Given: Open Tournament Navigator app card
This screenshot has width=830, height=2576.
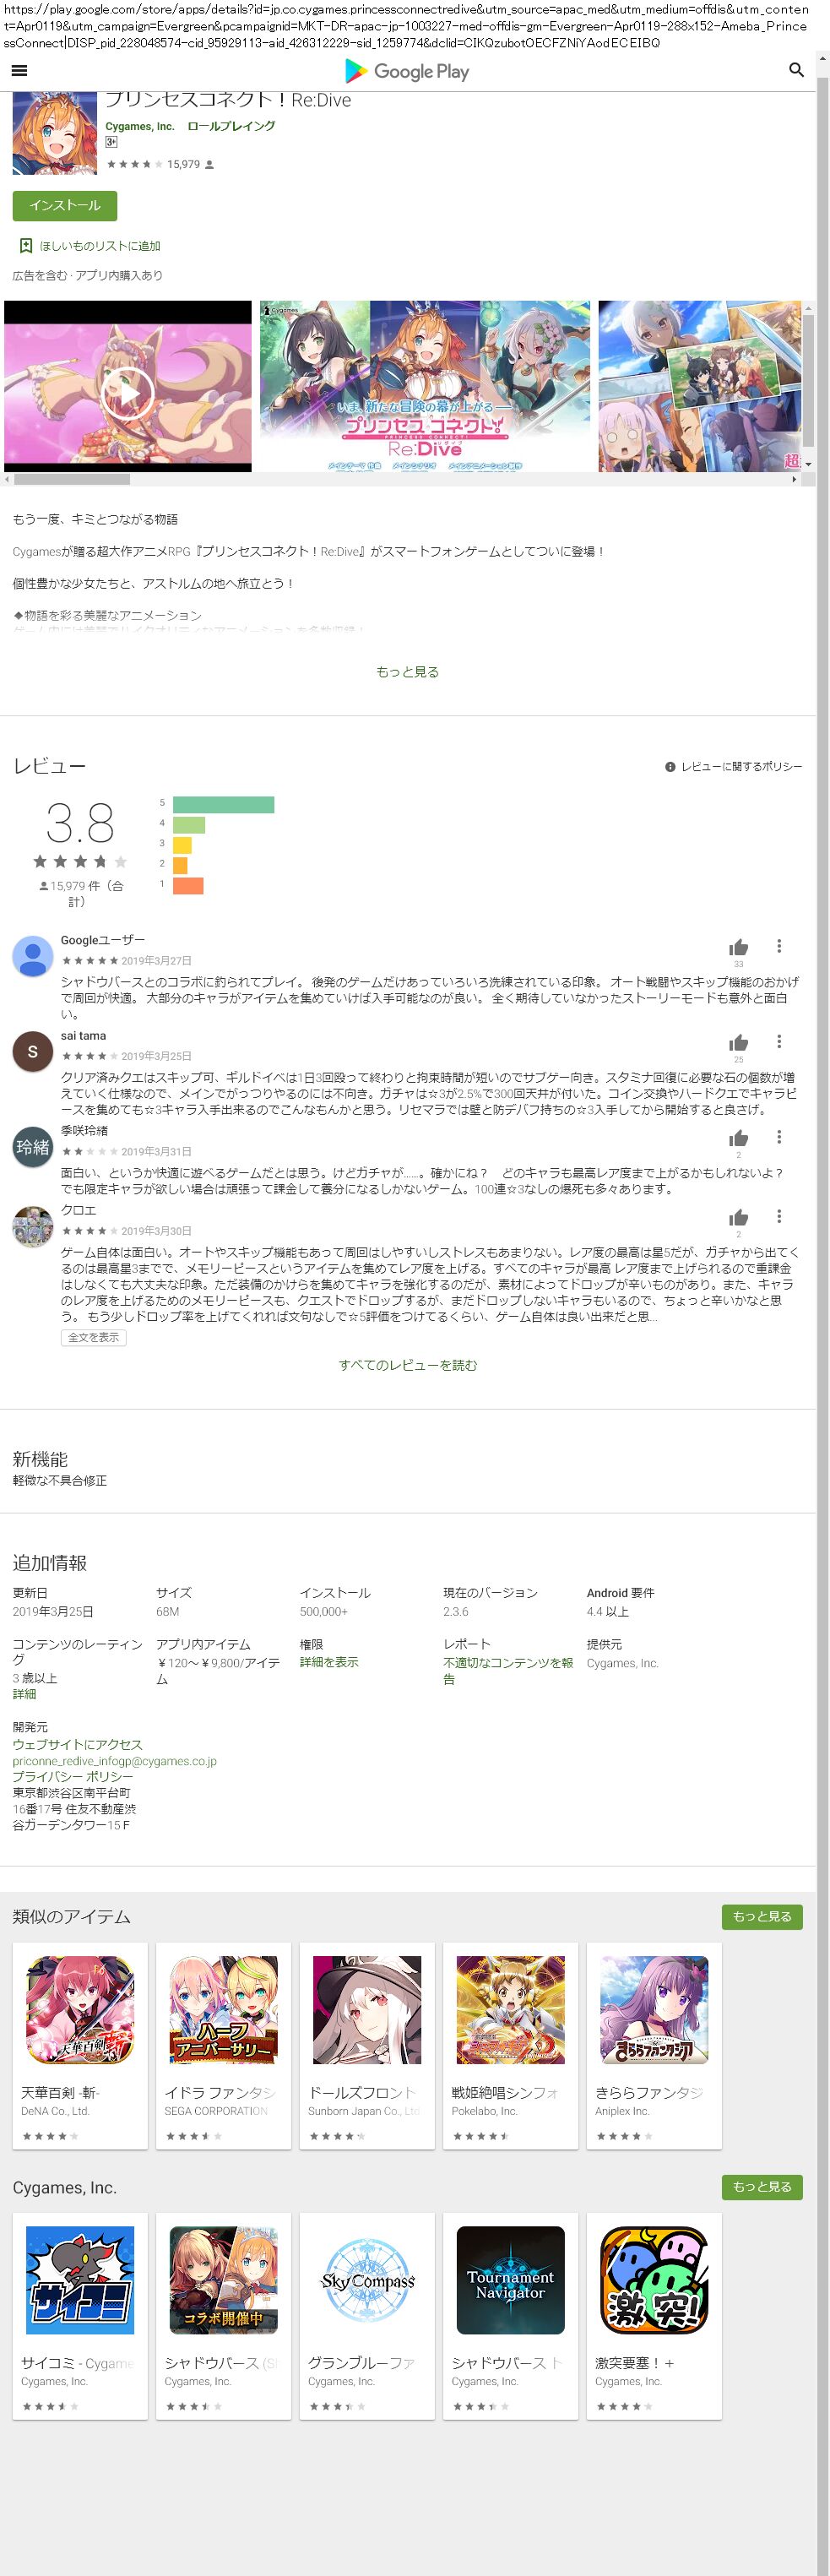Looking at the screenshot, I should (510, 2315).
